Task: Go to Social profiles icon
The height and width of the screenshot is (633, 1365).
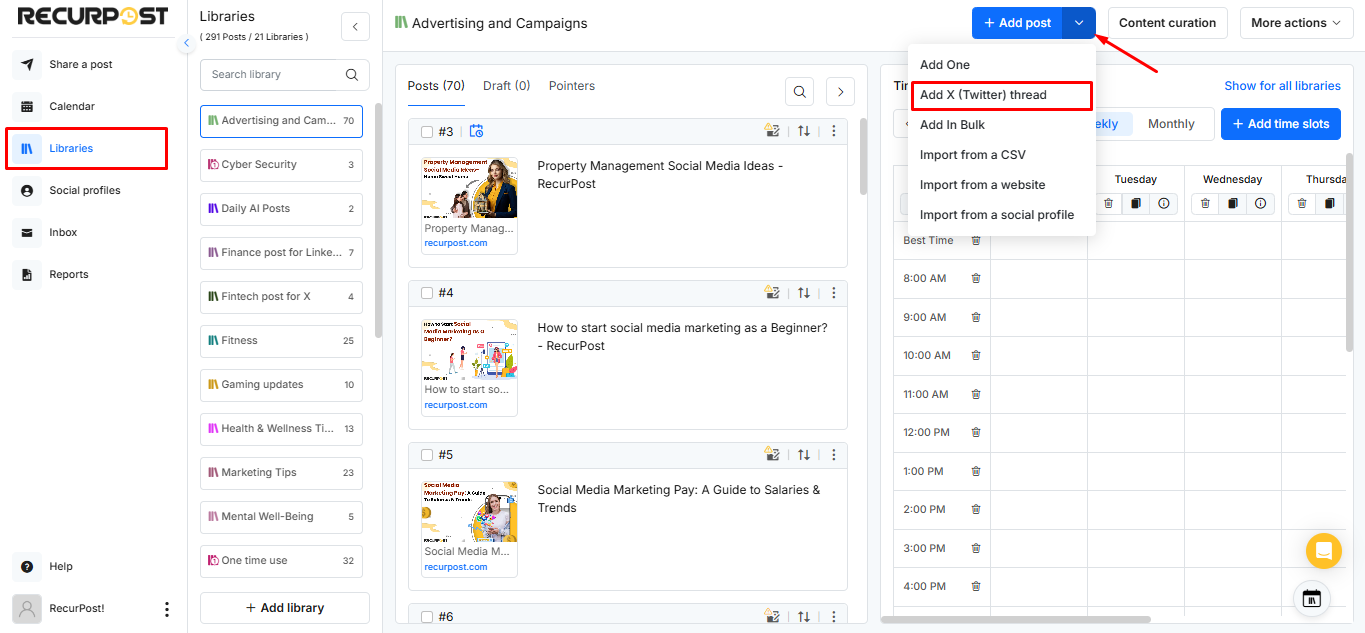Action: [27, 190]
